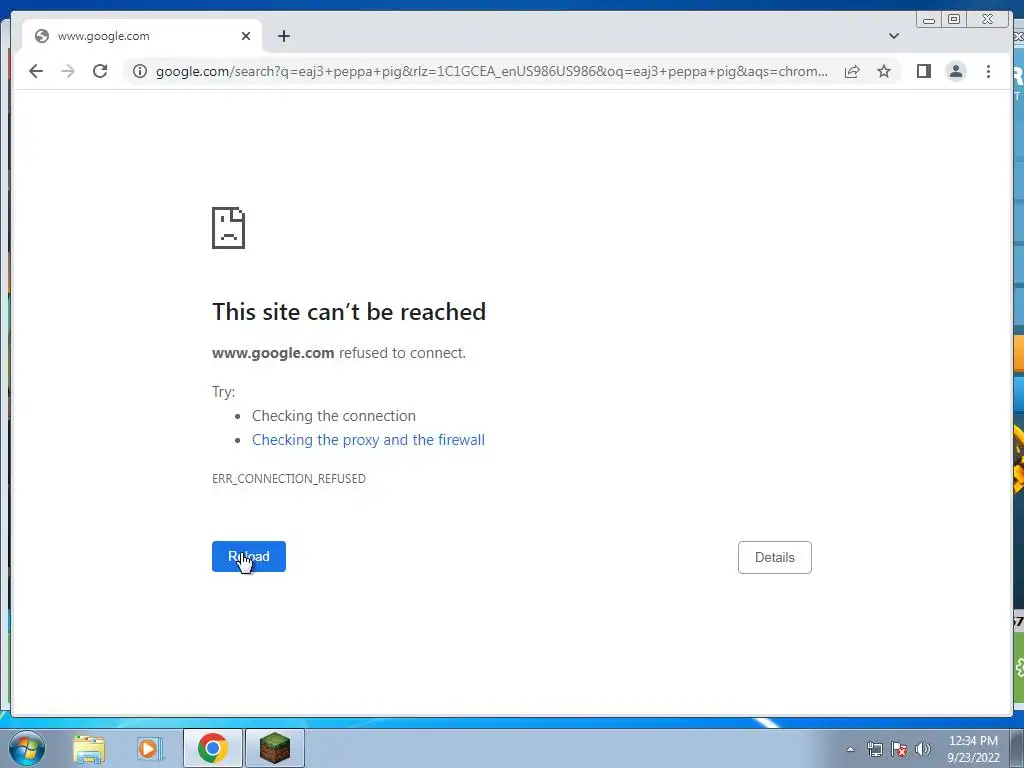The height and width of the screenshot is (768, 1024).
Task: Click the sad page error icon
Action: [x=229, y=228]
